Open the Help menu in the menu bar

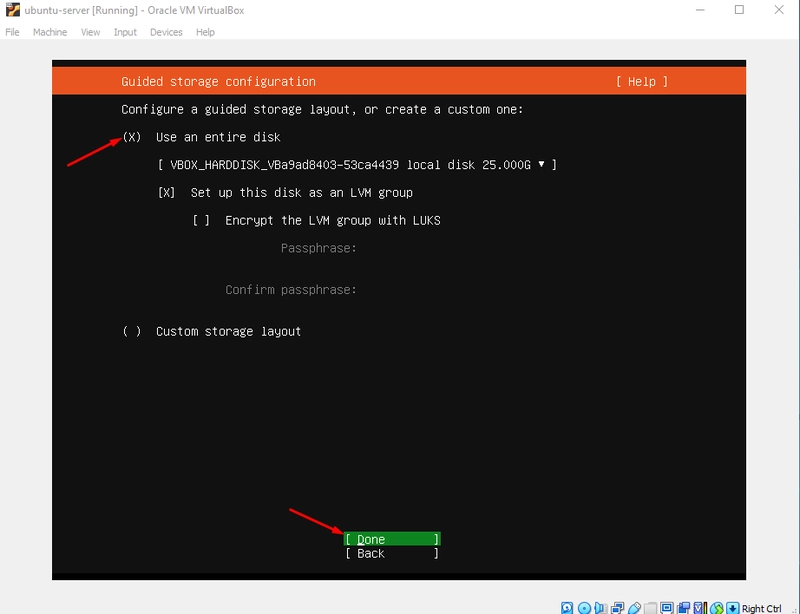point(205,32)
